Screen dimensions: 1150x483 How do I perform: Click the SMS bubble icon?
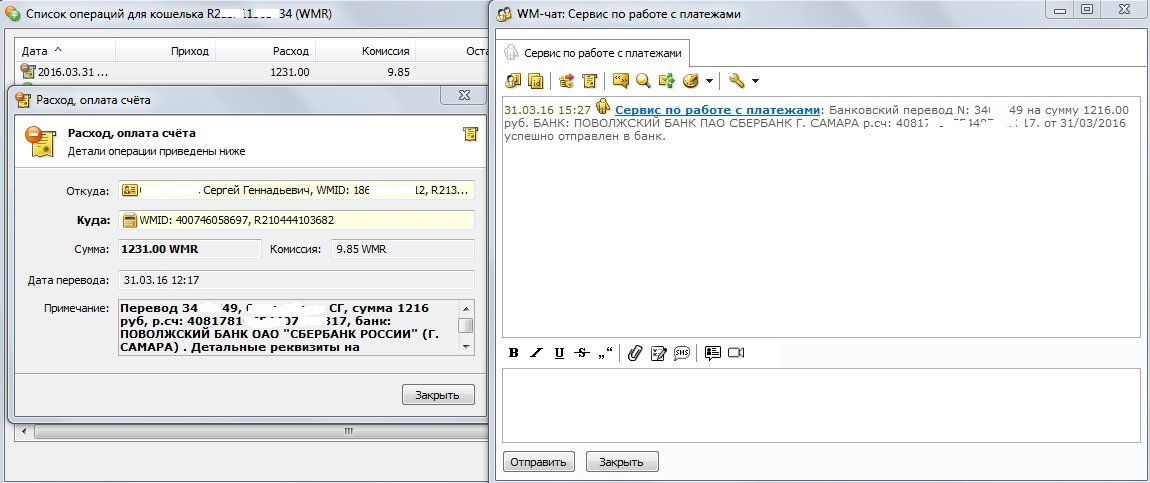pos(681,353)
